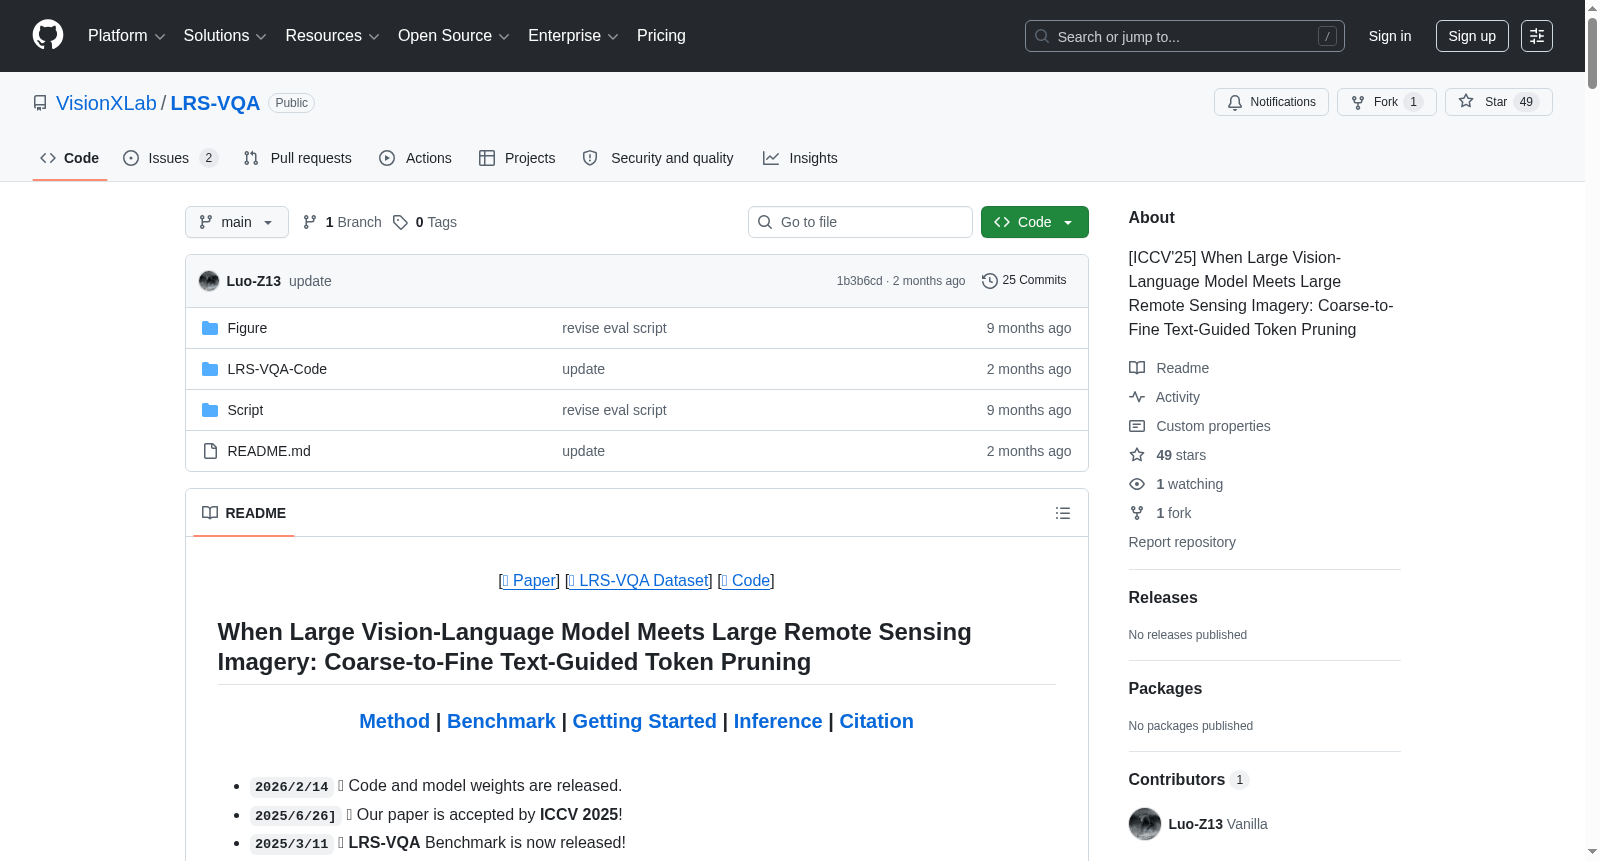
Task: Switch to the Security and quality tab
Action: coord(658,158)
